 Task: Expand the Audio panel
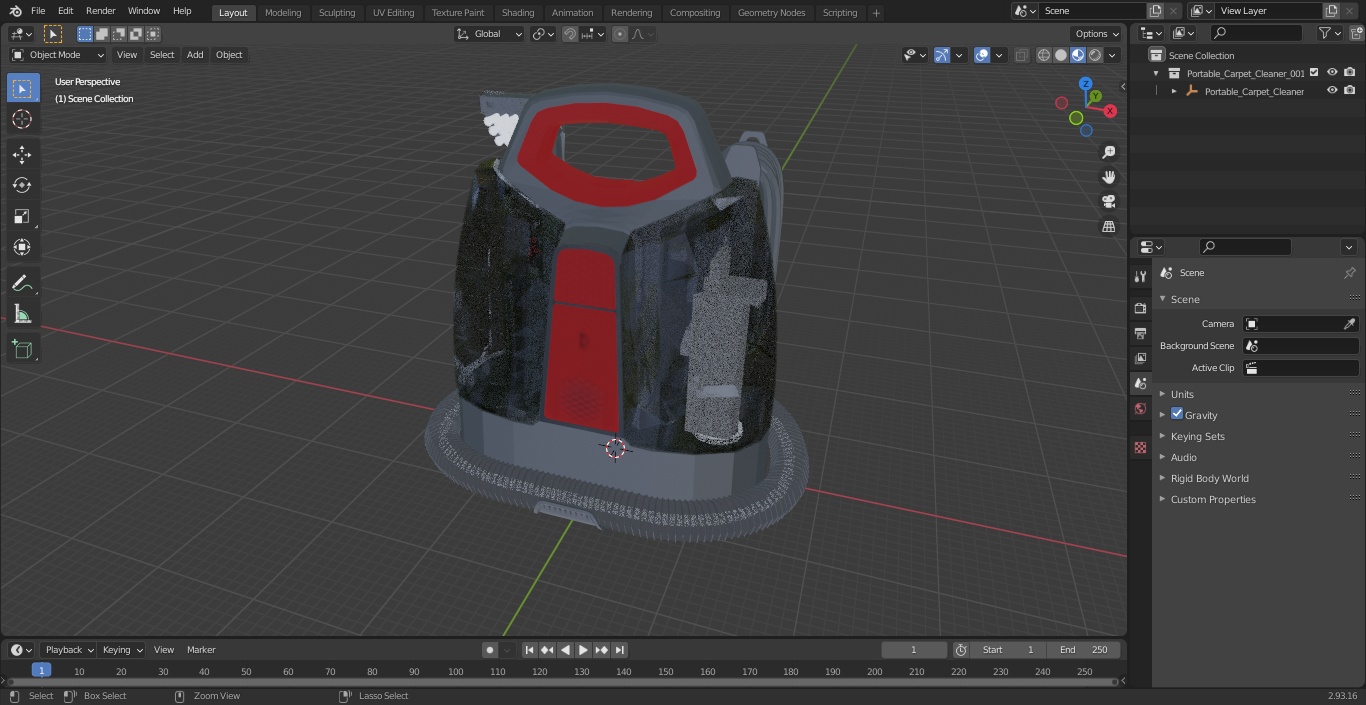pos(1184,457)
